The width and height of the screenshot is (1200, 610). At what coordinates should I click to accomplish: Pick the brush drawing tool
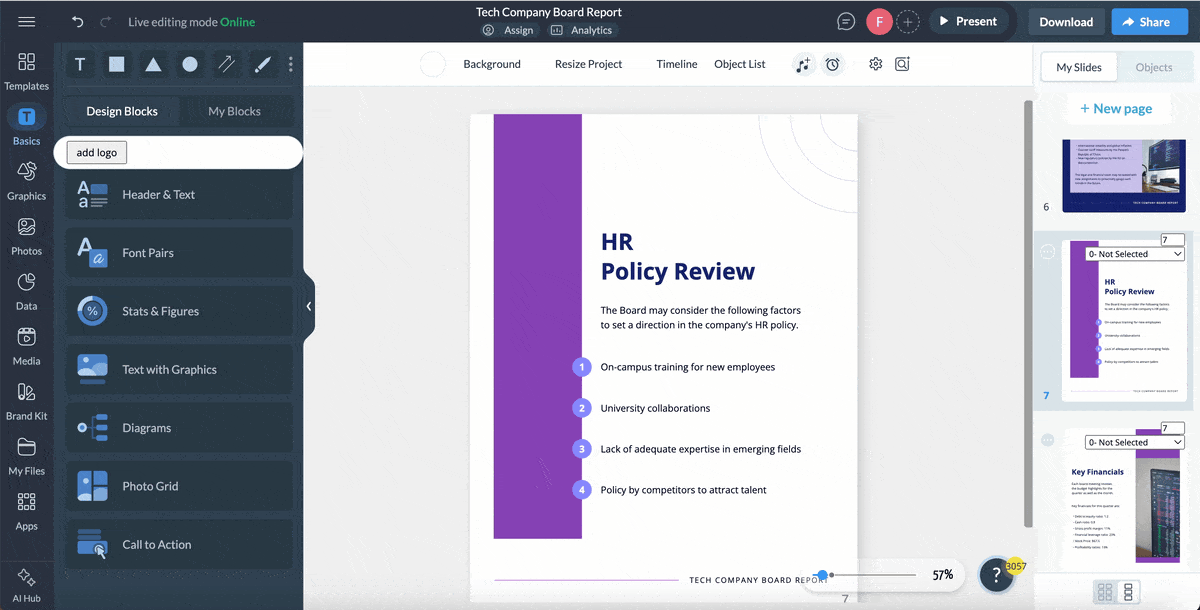(262, 65)
